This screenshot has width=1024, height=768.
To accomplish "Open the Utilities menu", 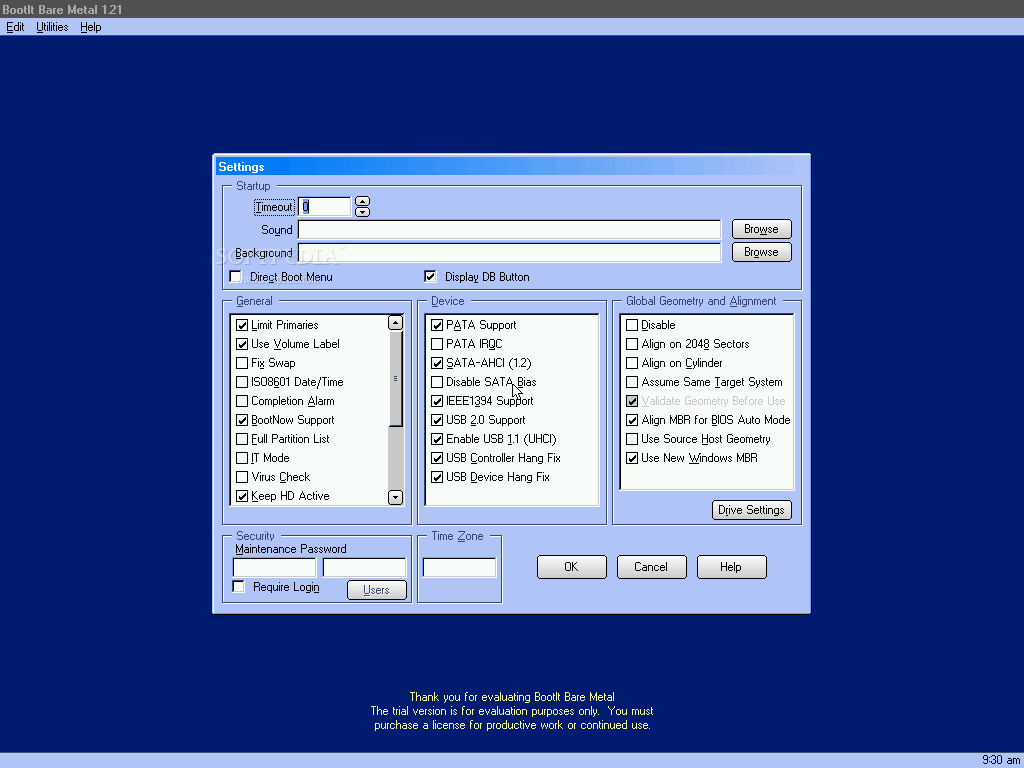I will pyautogui.click(x=52, y=27).
